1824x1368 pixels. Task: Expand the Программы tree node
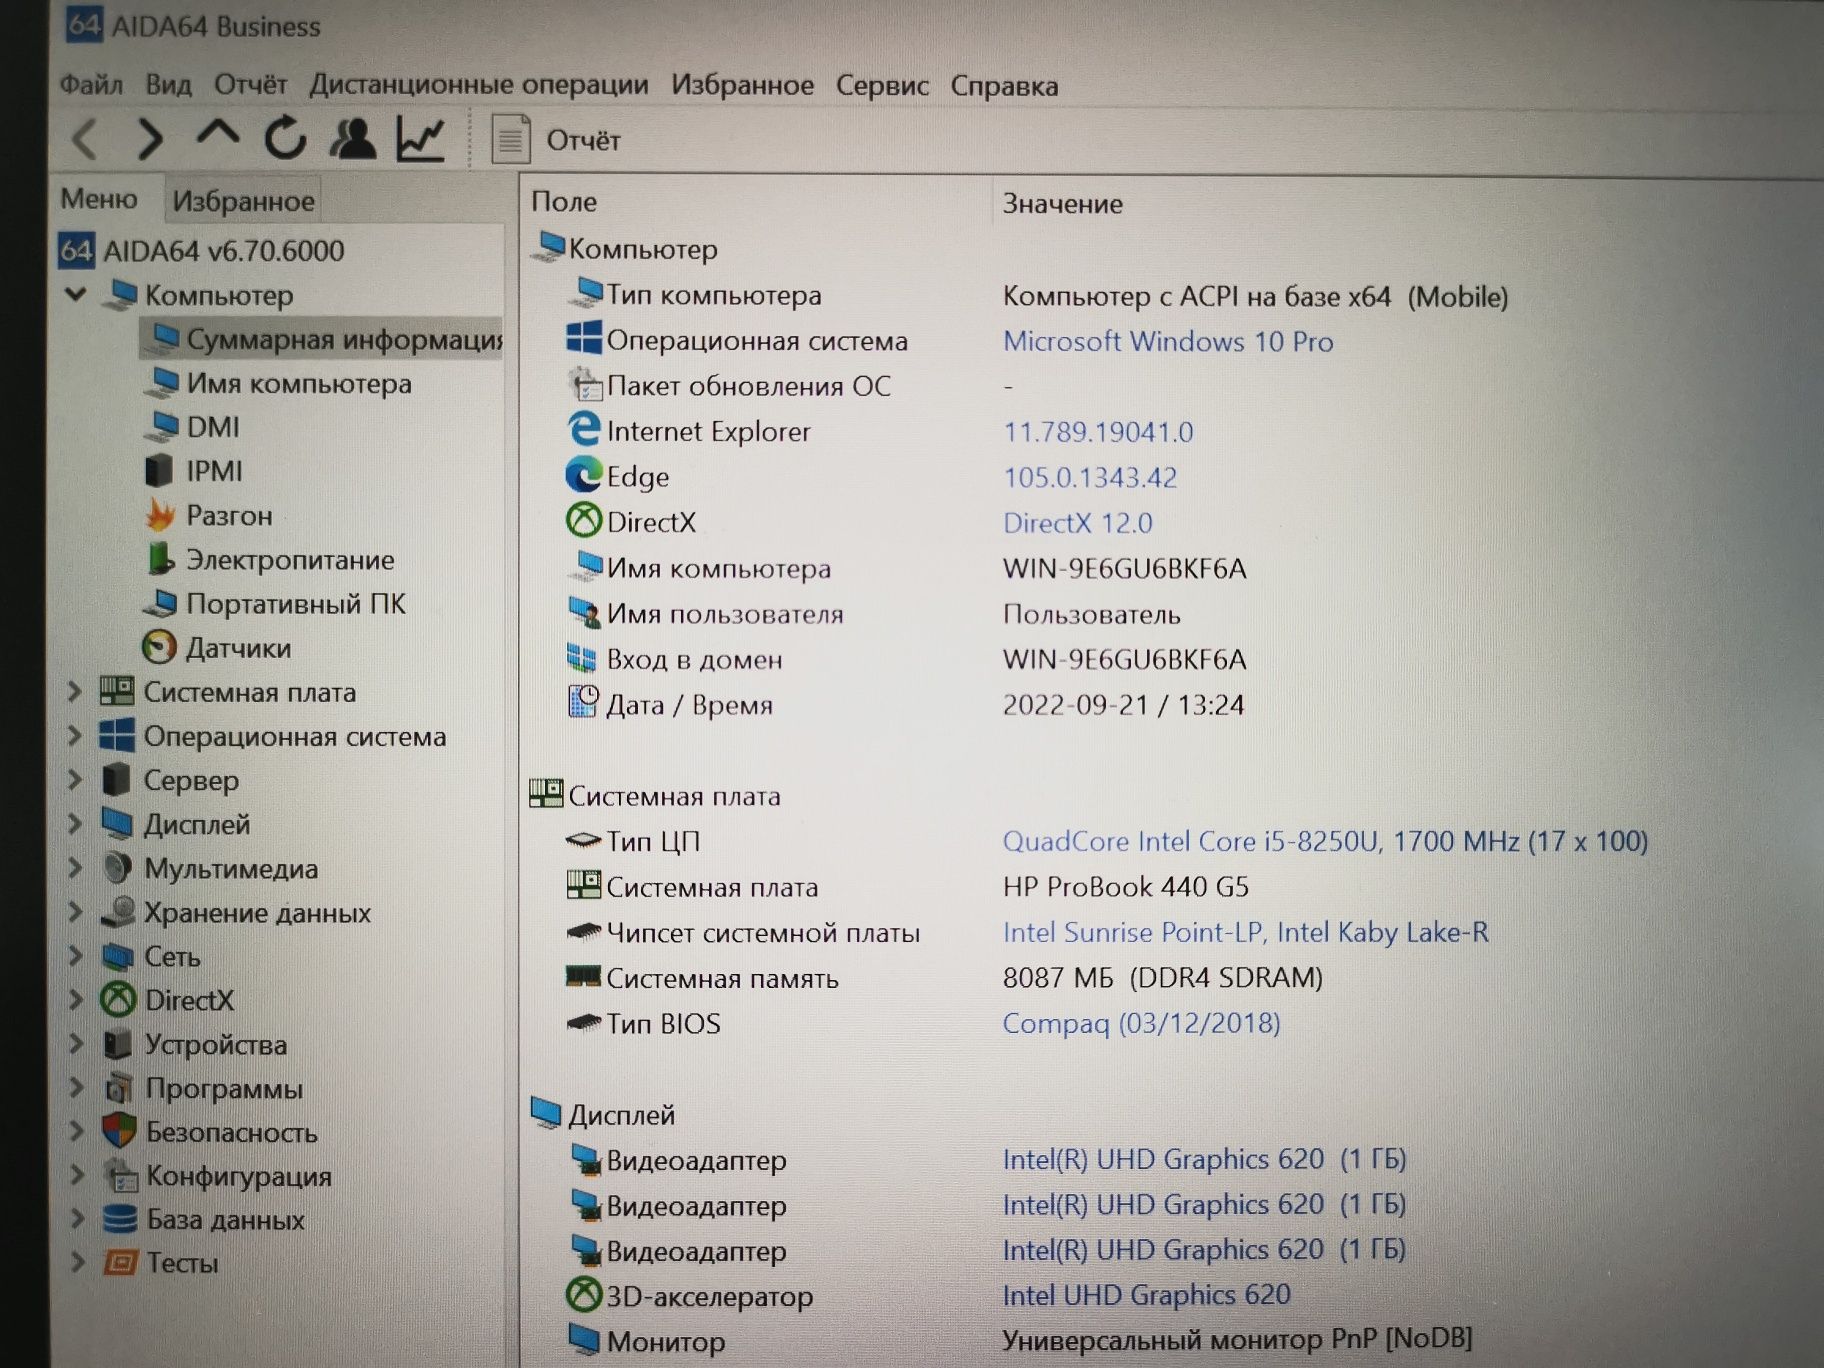tap(76, 1087)
